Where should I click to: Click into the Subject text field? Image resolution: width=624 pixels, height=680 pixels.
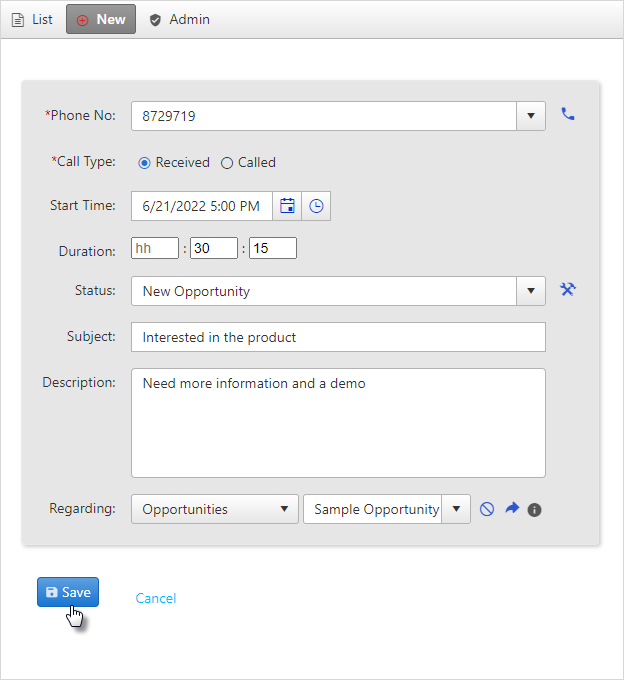coord(338,337)
